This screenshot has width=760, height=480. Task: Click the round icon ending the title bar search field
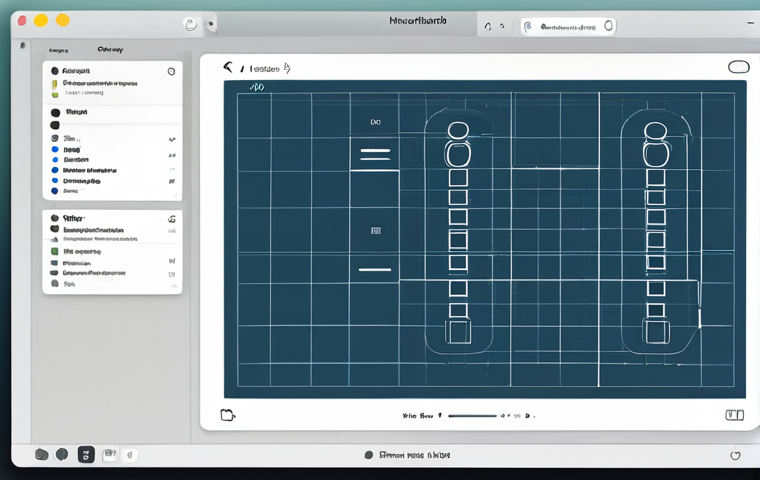point(608,26)
